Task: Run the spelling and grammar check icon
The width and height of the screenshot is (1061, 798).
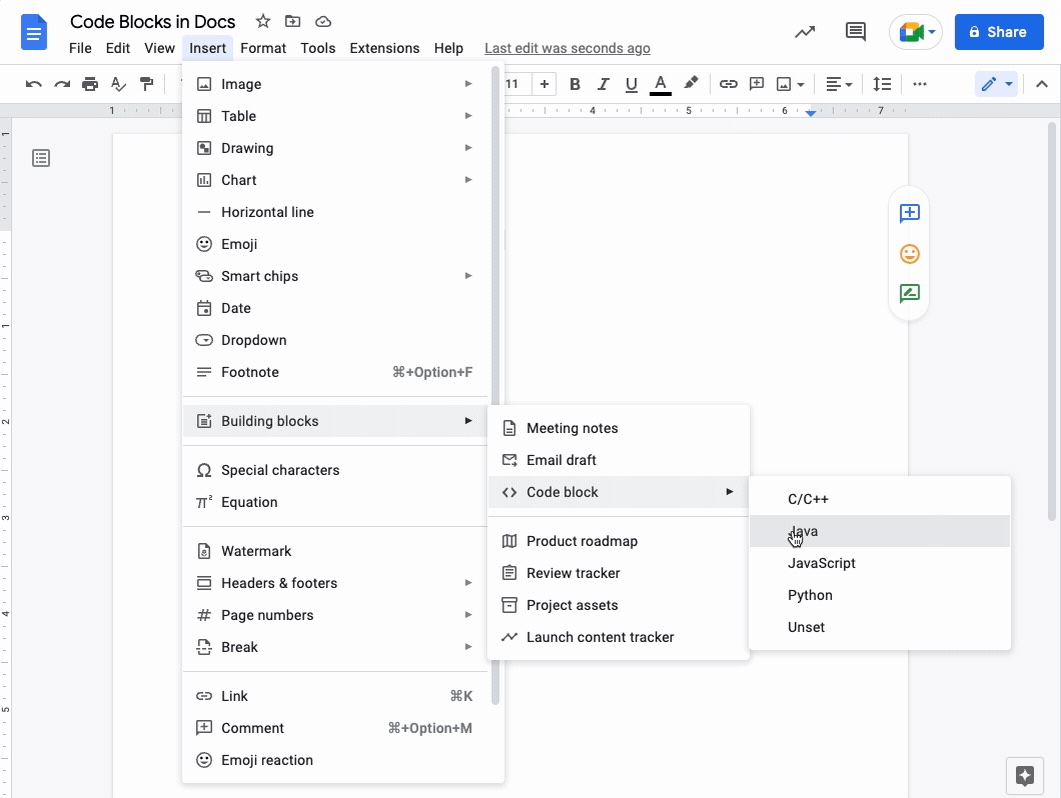Action: [x=118, y=84]
